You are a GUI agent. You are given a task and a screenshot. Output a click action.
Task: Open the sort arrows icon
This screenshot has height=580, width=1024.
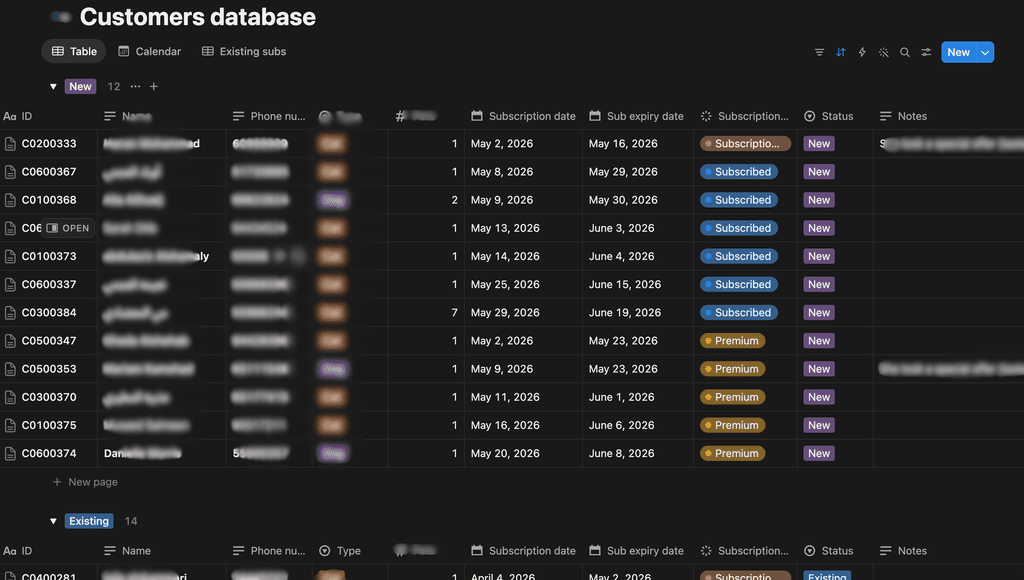840,52
